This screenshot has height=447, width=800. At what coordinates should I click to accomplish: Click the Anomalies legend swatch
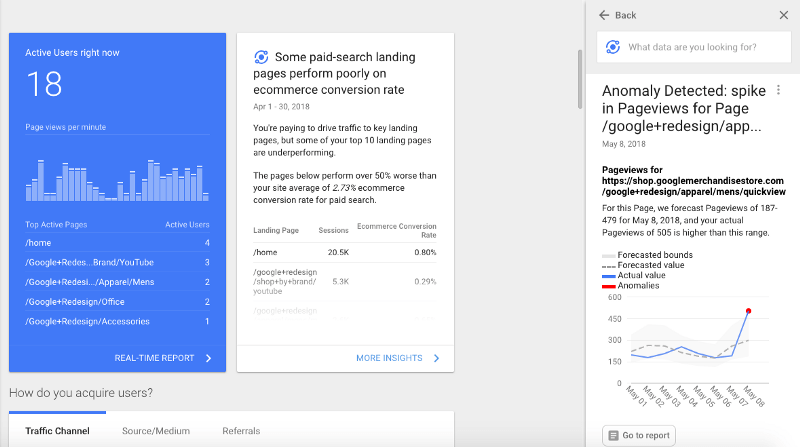pyautogui.click(x=609, y=286)
